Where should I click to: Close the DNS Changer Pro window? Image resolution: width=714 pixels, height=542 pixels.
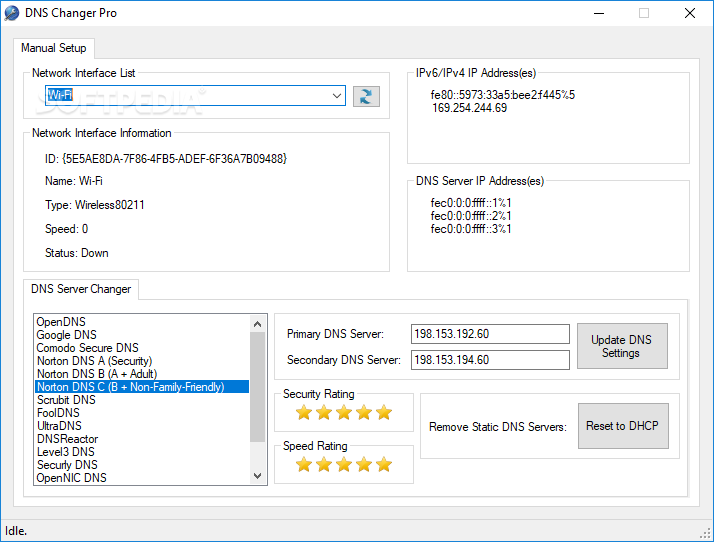click(690, 13)
